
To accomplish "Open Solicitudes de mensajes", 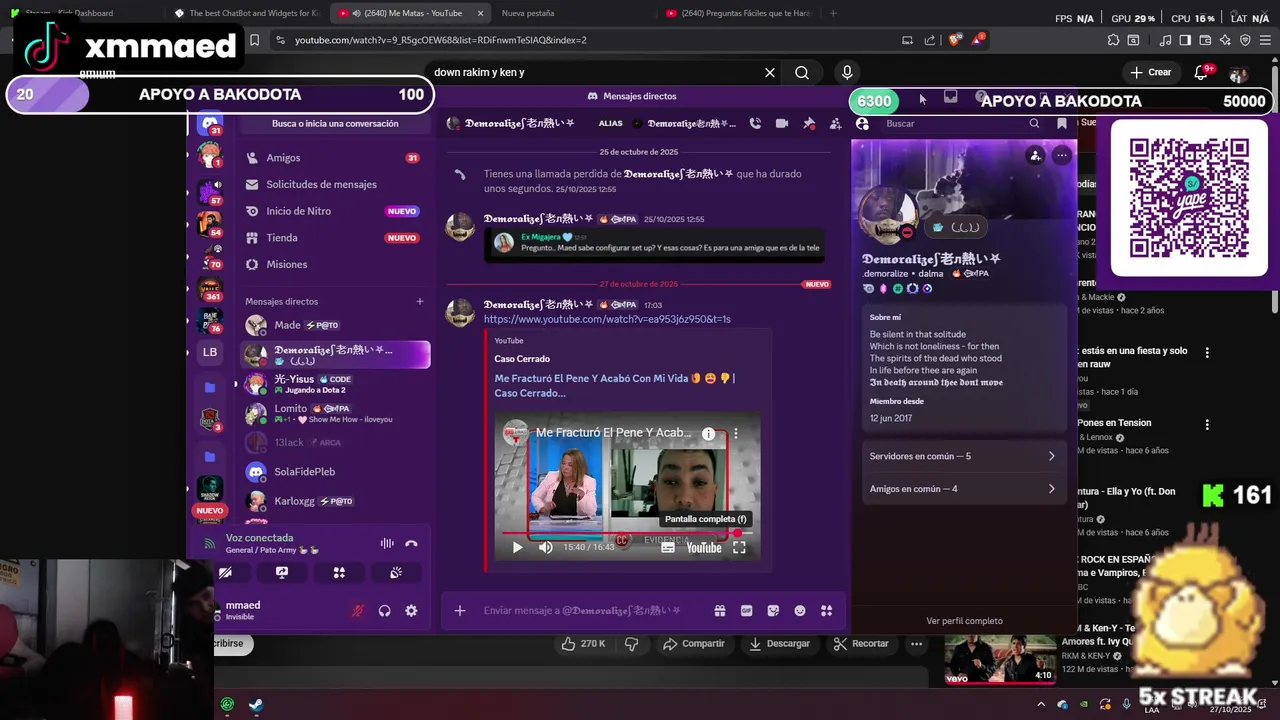I will click(335, 184).
